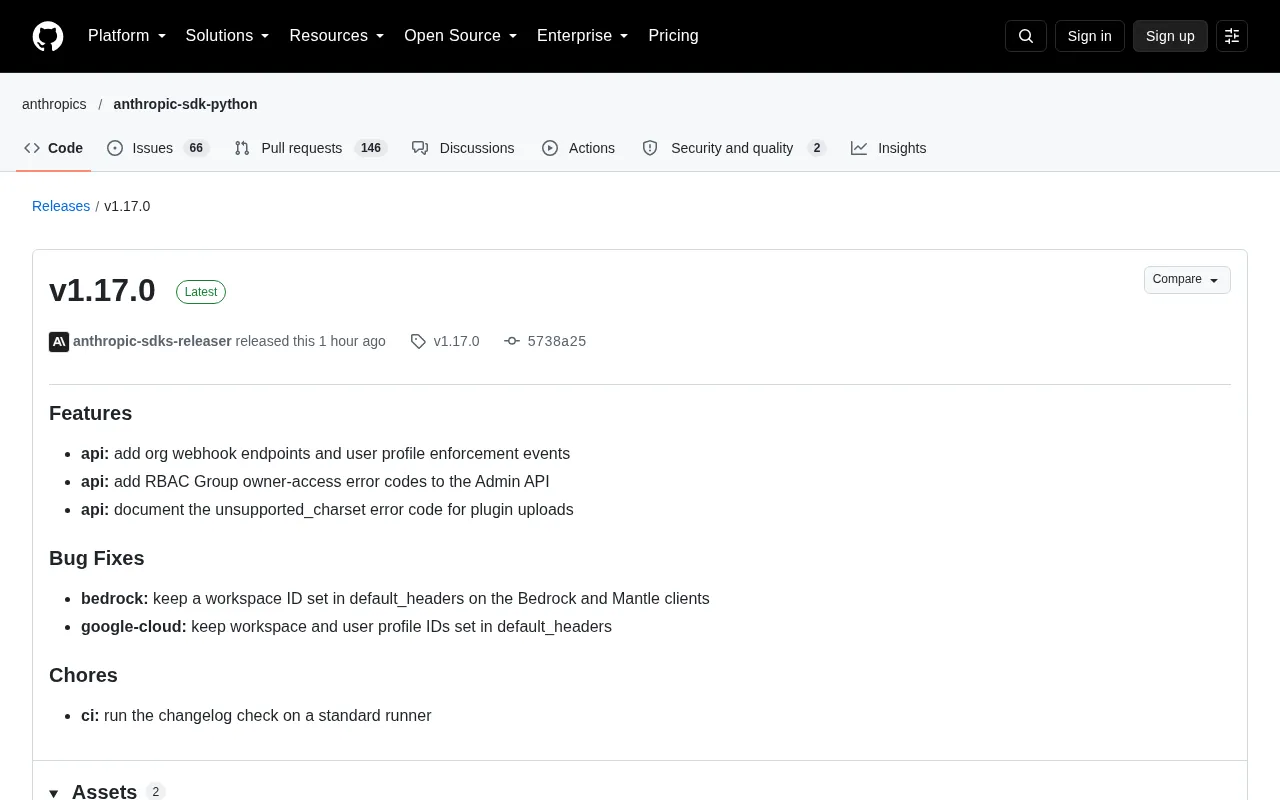Go to the GitHub homepage logo
1280x800 pixels.
click(x=48, y=36)
